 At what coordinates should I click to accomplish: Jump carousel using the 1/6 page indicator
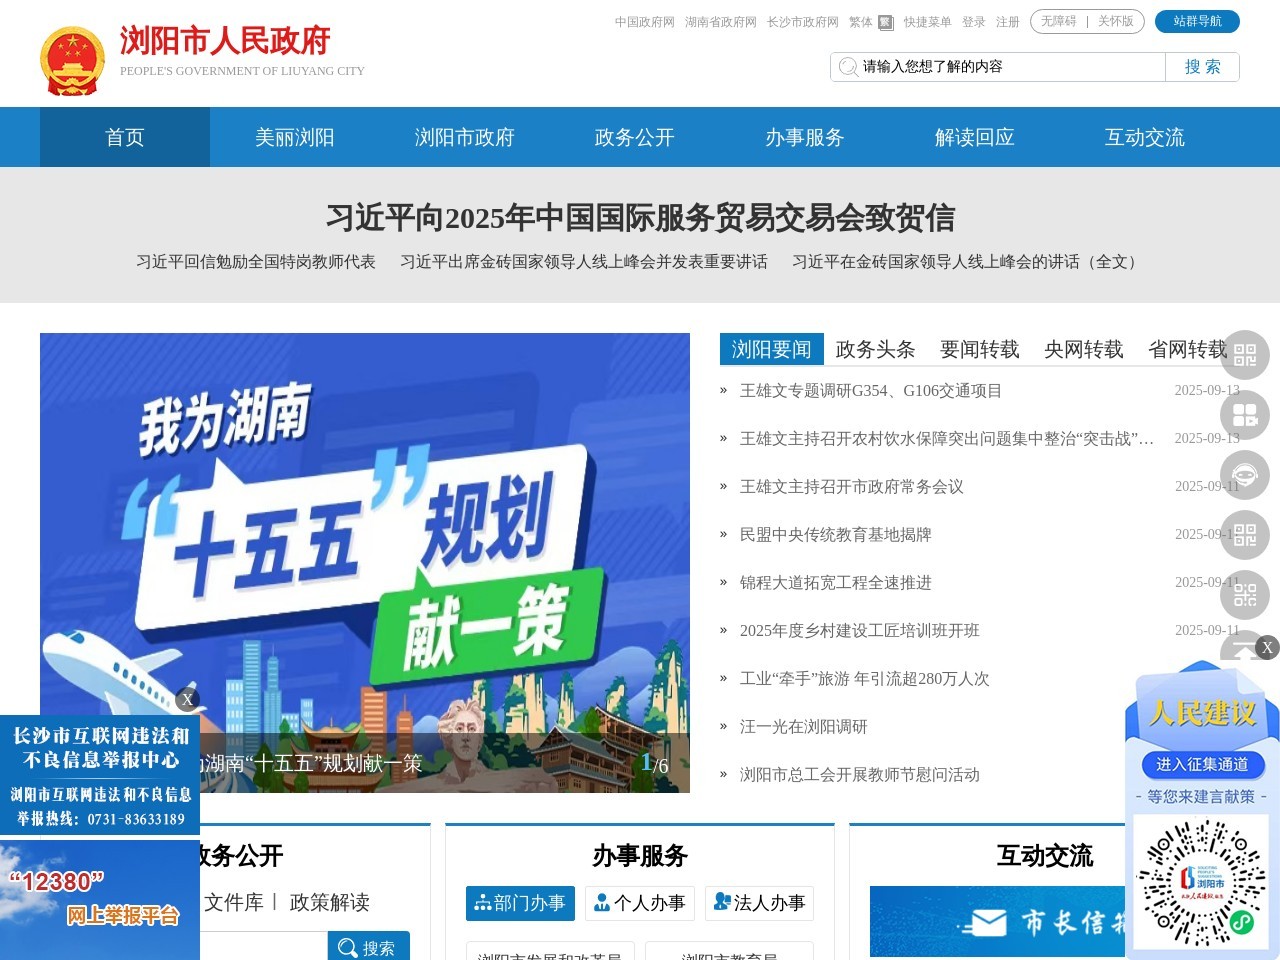pos(654,765)
